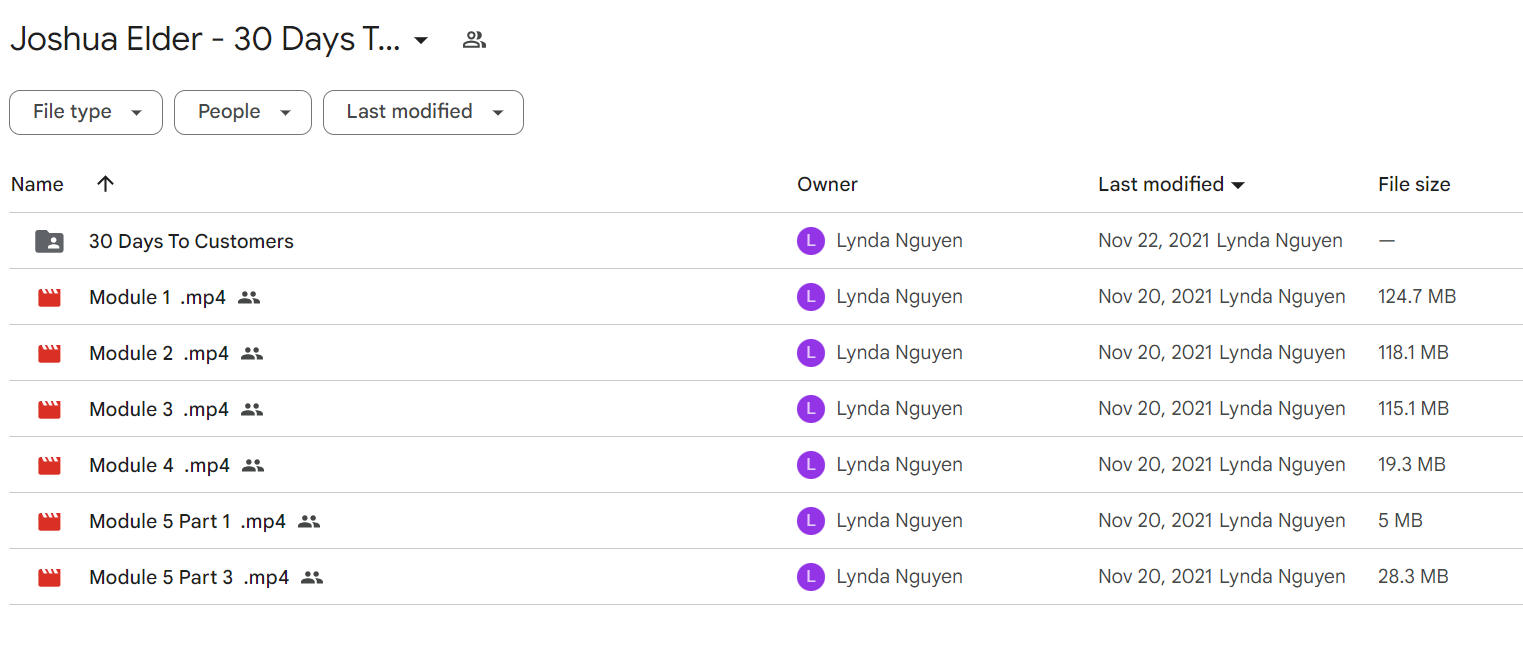The height and width of the screenshot is (661, 1523).
Task: Click the Nov 20, 2021 date for Module 2
Action: (1155, 353)
